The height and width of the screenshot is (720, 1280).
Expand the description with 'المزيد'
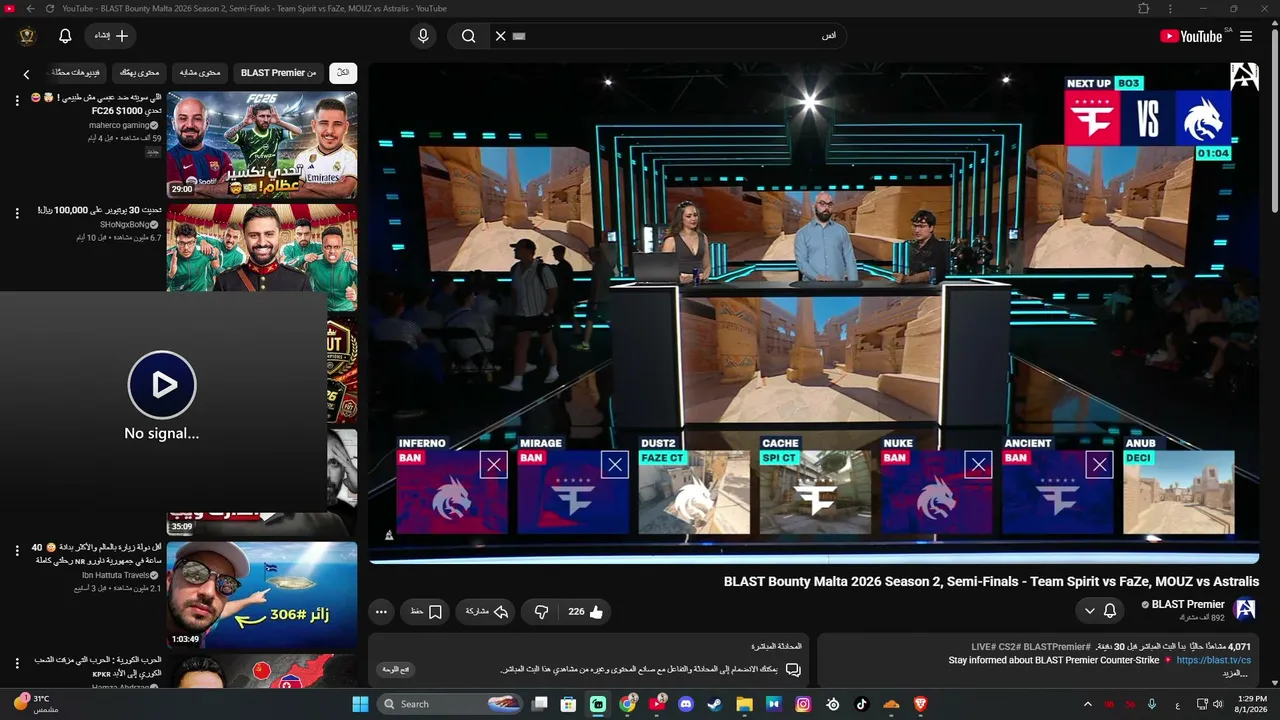click(x=1236, y=674)
